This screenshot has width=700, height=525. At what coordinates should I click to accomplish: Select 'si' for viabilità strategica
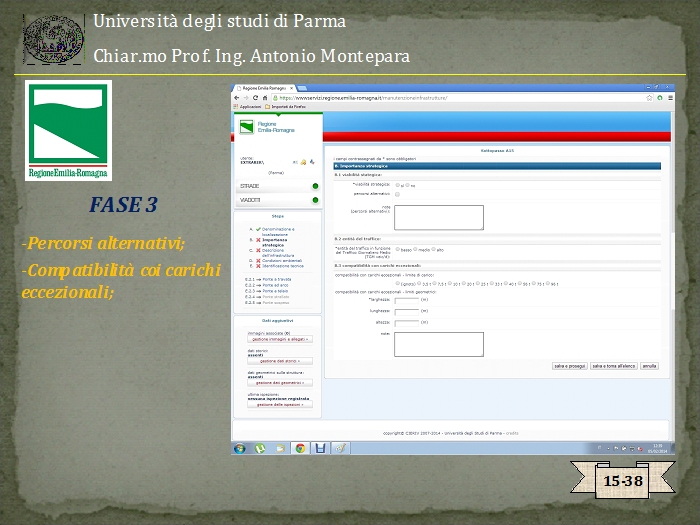click(398, 185)
